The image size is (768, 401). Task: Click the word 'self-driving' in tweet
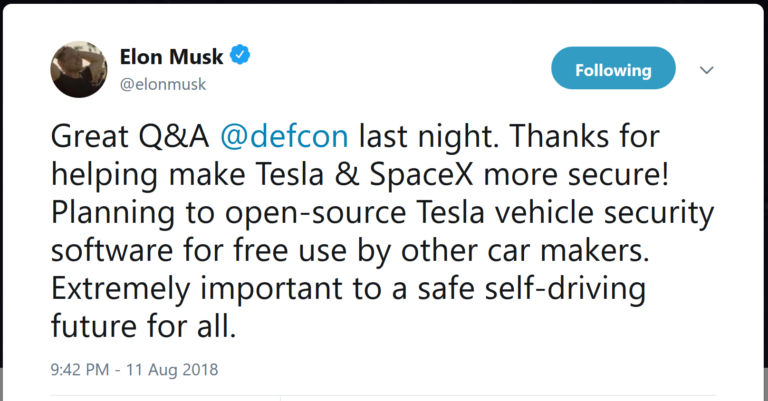pos(565,289)
